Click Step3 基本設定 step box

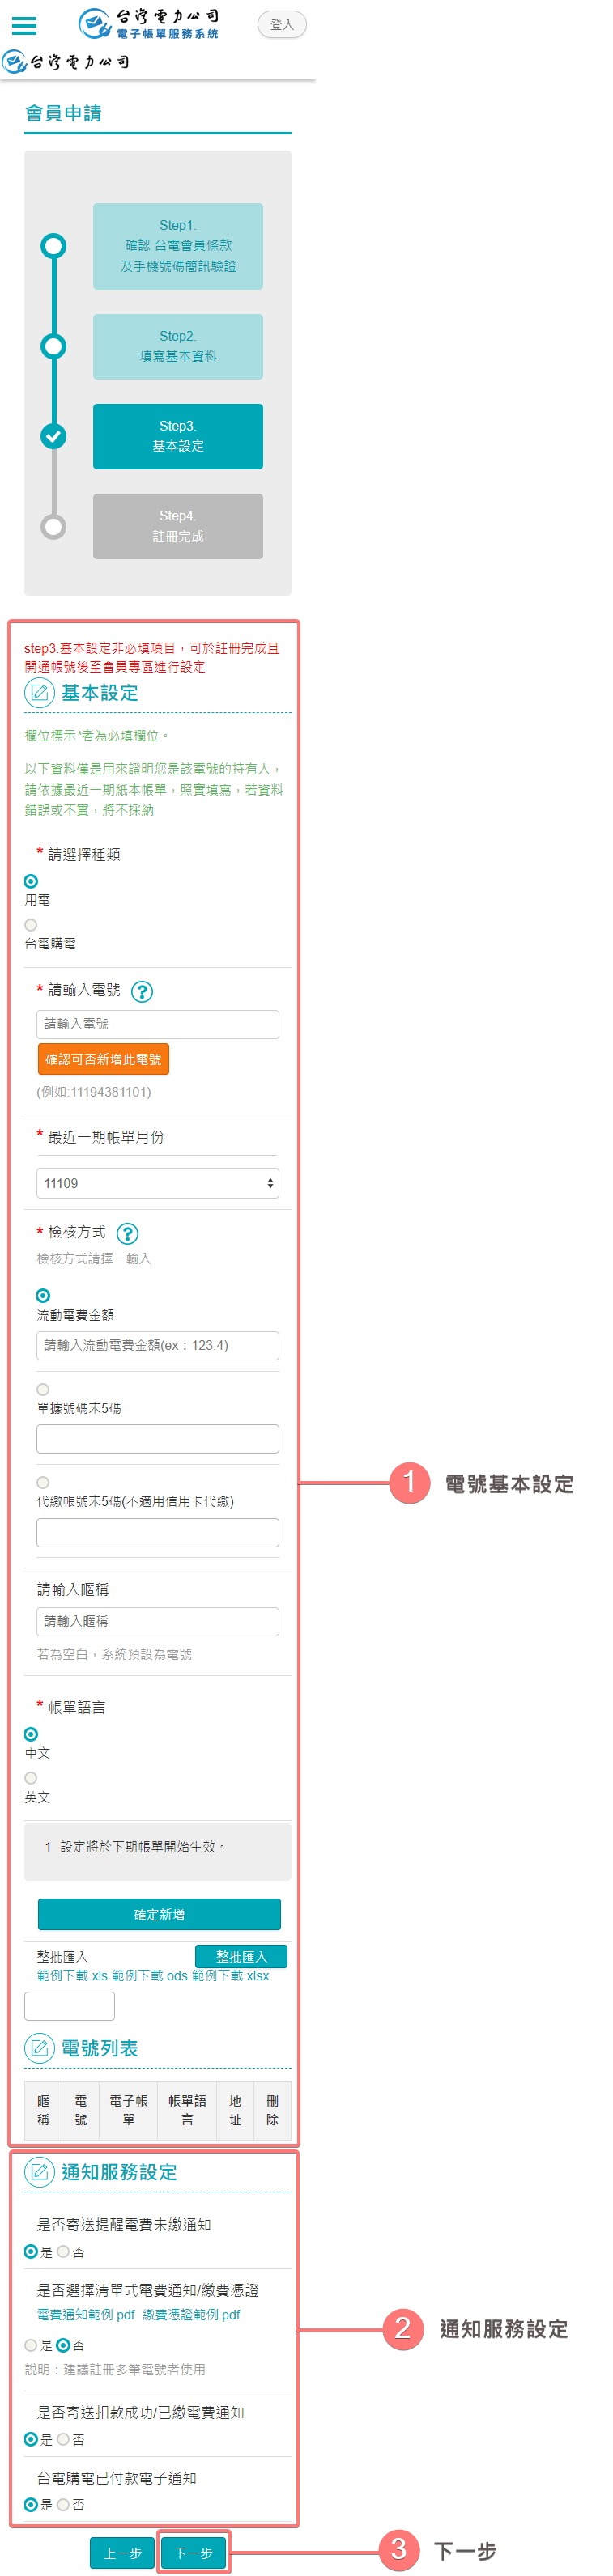click(x=178, y=436)
